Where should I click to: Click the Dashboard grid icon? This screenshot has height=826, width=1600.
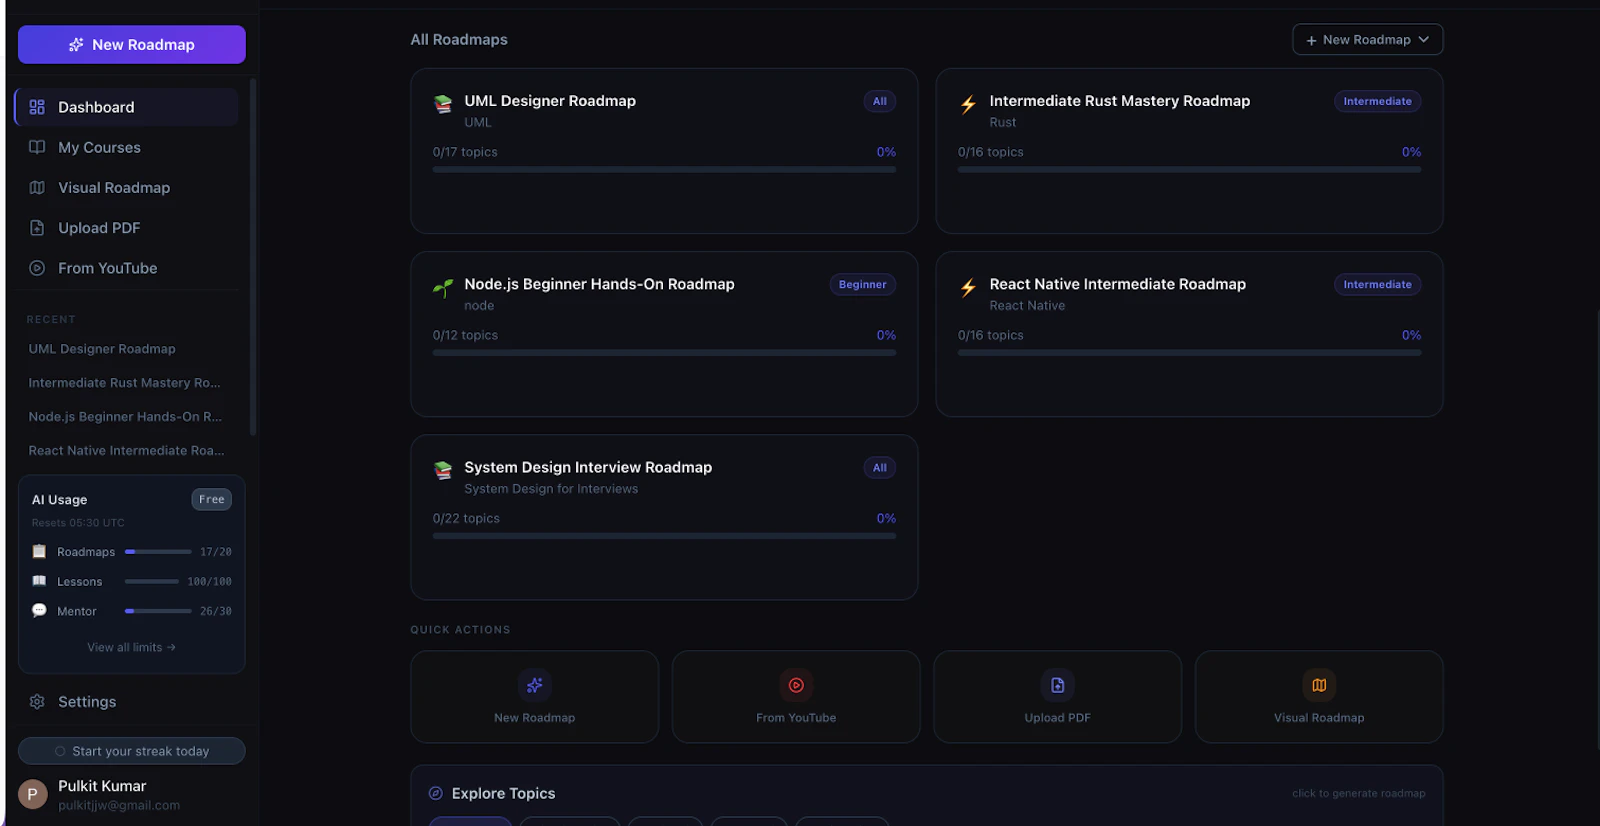(37, 107)
